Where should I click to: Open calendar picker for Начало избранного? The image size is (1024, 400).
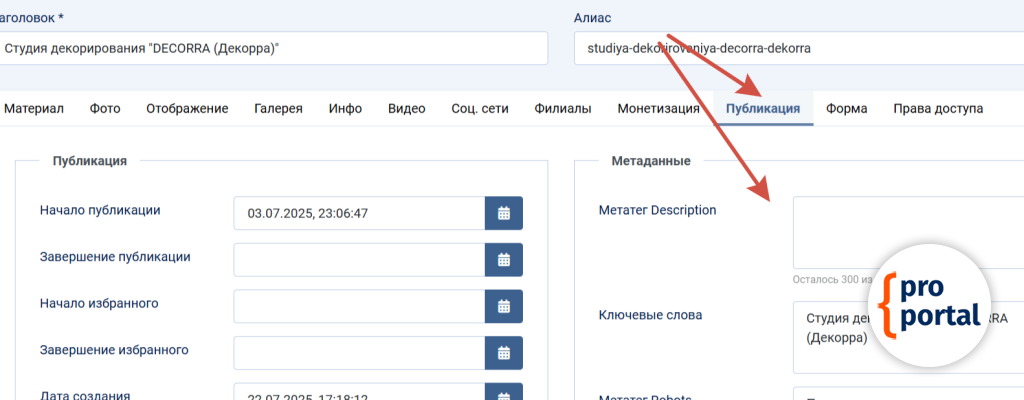[504, 306]
